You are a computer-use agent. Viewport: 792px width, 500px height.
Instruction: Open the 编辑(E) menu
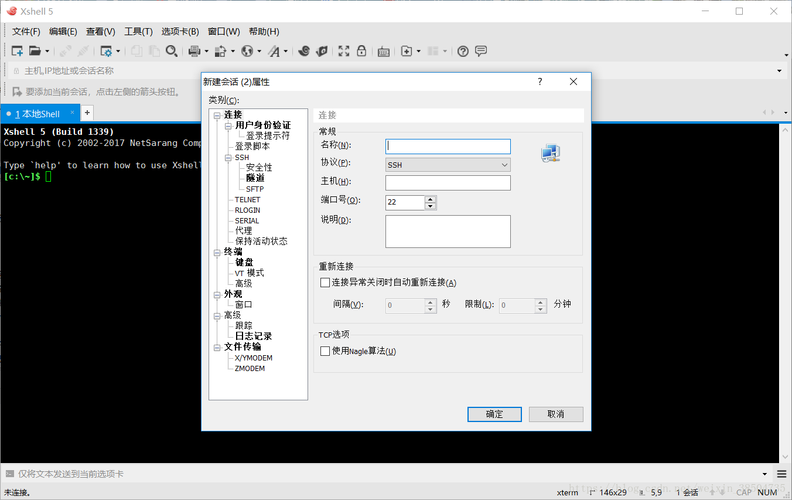pos(63,31)
